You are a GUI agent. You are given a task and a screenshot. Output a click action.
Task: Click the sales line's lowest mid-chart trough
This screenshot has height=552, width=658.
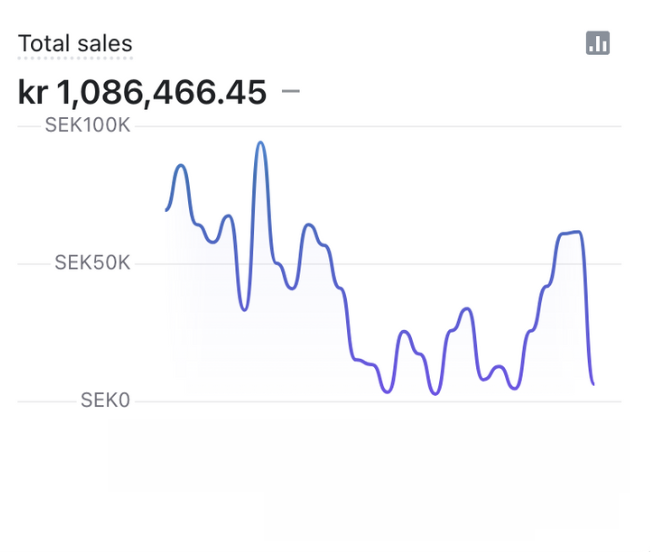435,393
